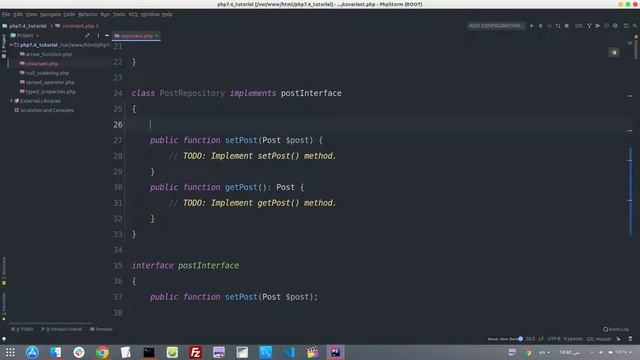Open spread_operator.php in project tree
This screenshot has width=640, height=360.
click(x=50, y=82)
